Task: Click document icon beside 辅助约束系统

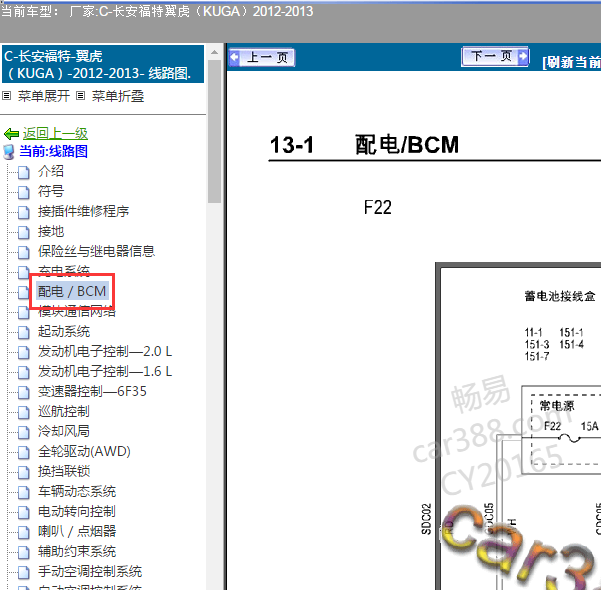Action: [24, 552]
